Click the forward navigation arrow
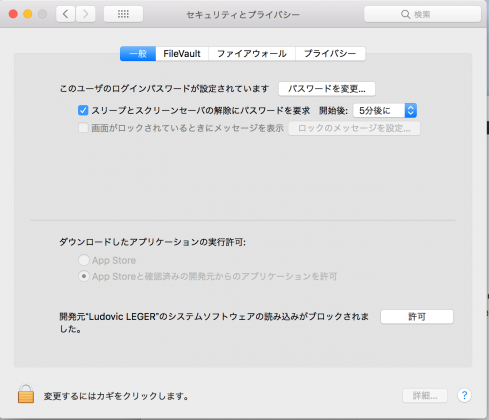Screen dimensions: 489x420 [x=85, y=14]
